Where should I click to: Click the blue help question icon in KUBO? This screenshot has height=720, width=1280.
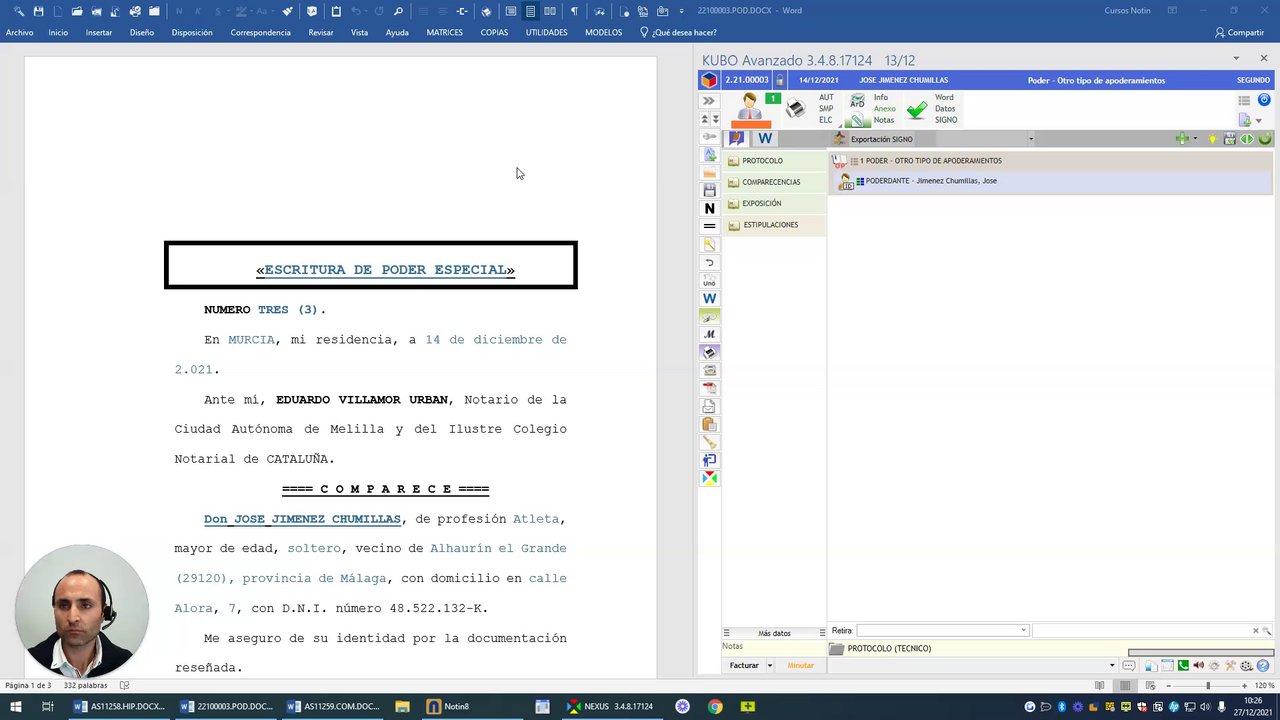[1263, 666]
